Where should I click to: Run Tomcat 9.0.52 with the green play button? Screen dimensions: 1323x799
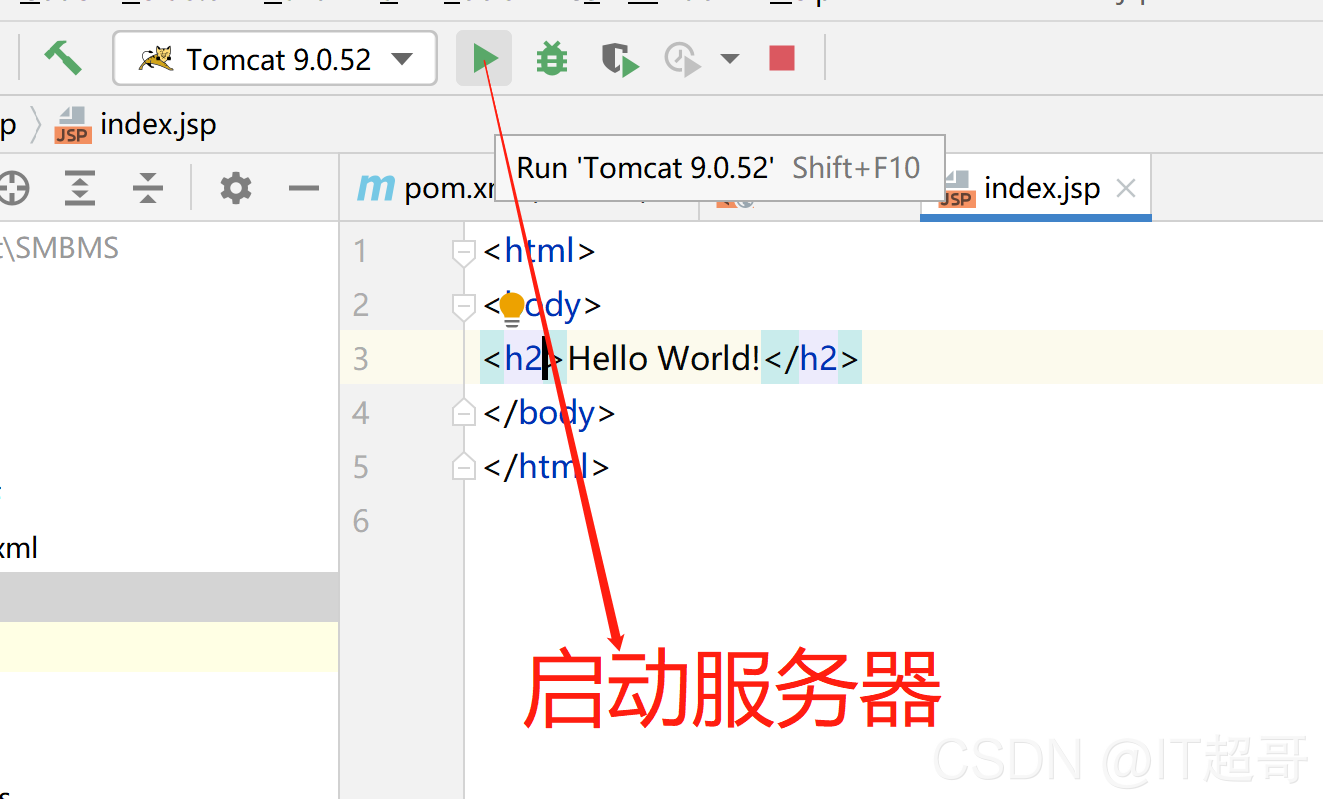click(484, 59)
